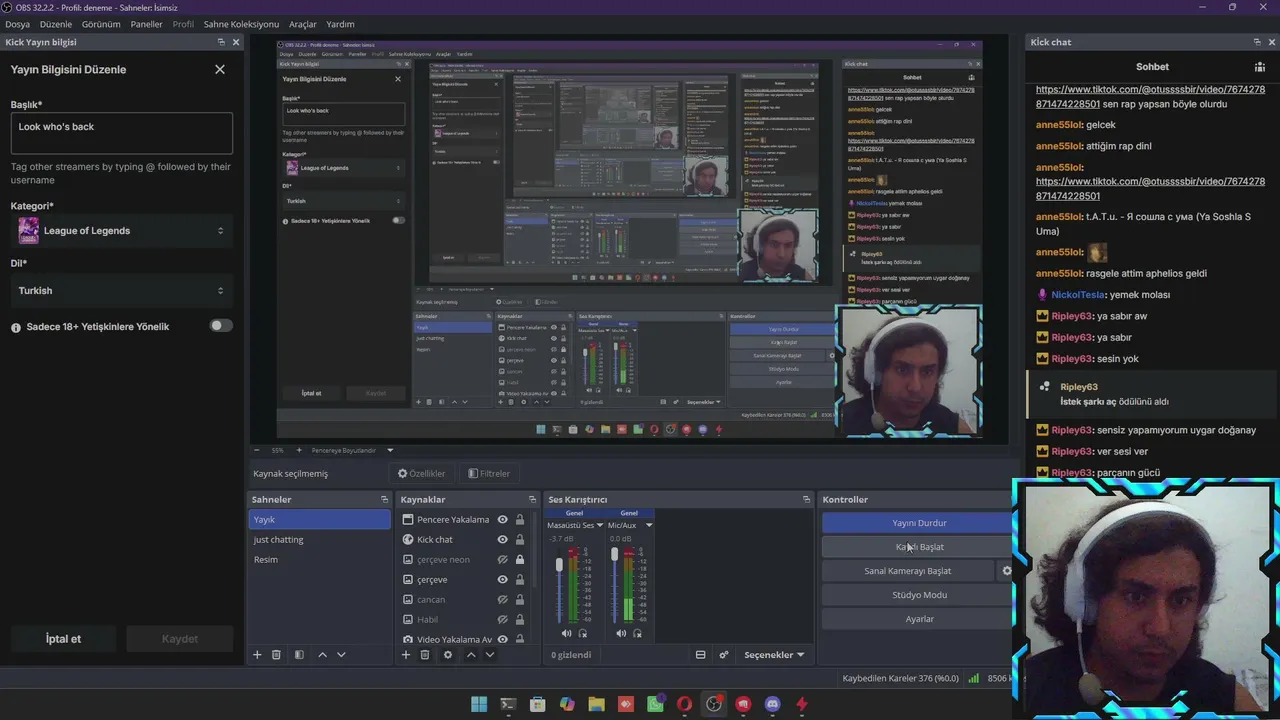Hide the Kick chat source
Image resolution: width=1280 pixels, height=720 pixels.
(x=503, y=539)
